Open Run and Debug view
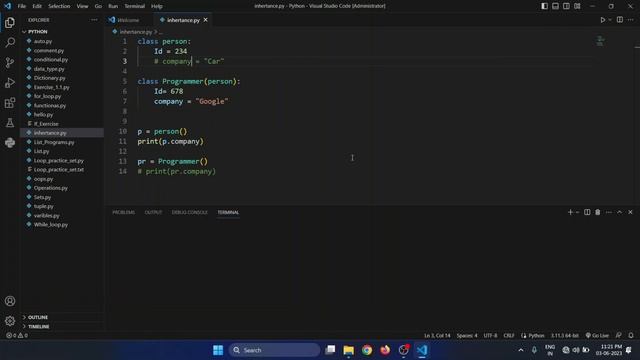Viewport: 640px width, 360px height. 10,82
